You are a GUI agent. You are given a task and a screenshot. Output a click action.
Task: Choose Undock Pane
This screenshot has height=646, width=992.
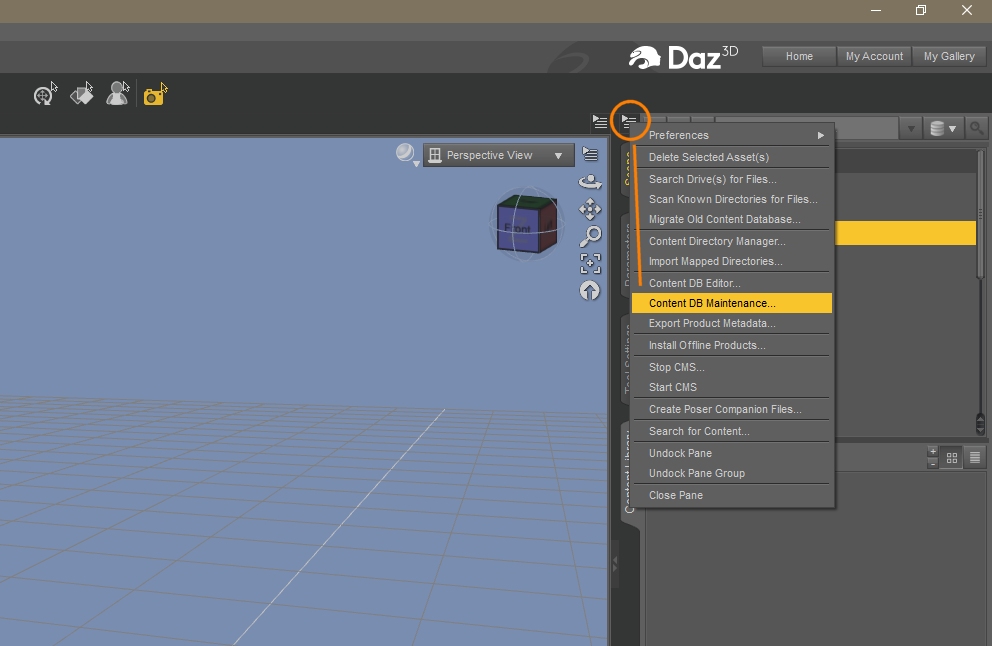coord(731,453)
